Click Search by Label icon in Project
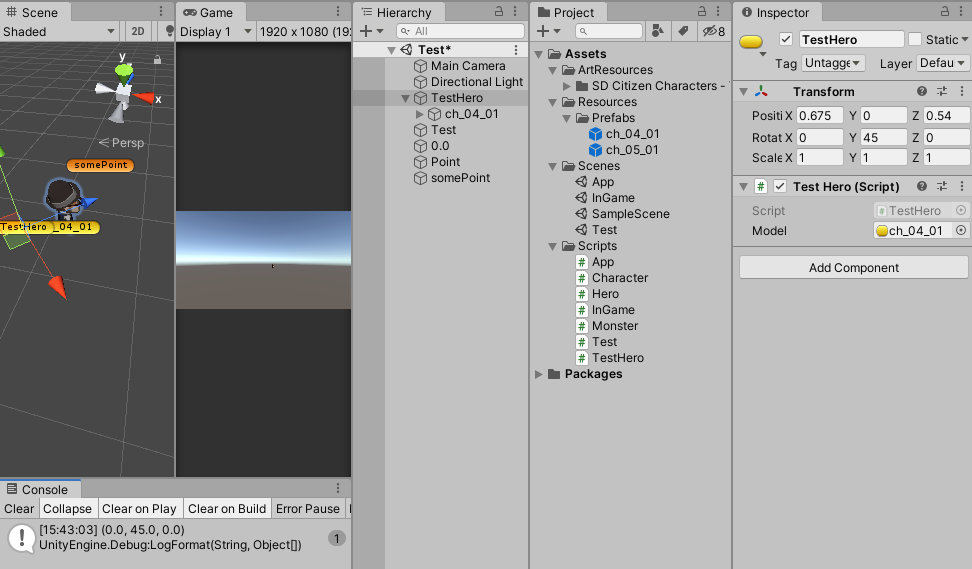This screenshot has height=569, width=972. [683, 31]
